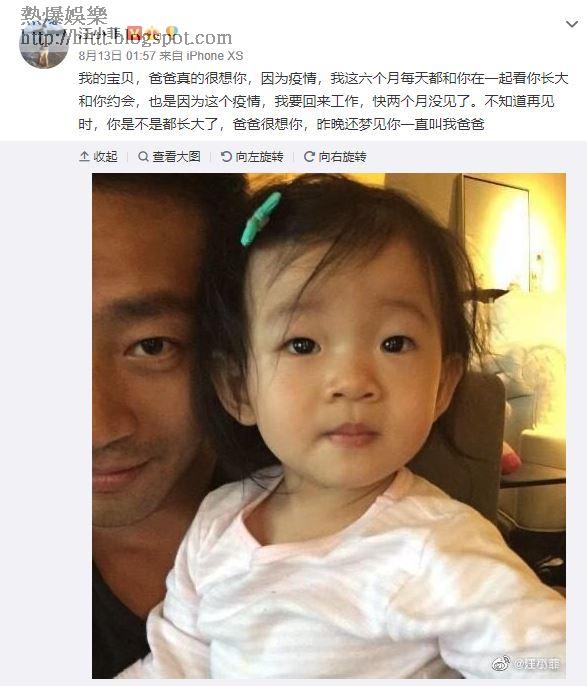Click the colorful balloon badge after username

[x=172, y=32]
